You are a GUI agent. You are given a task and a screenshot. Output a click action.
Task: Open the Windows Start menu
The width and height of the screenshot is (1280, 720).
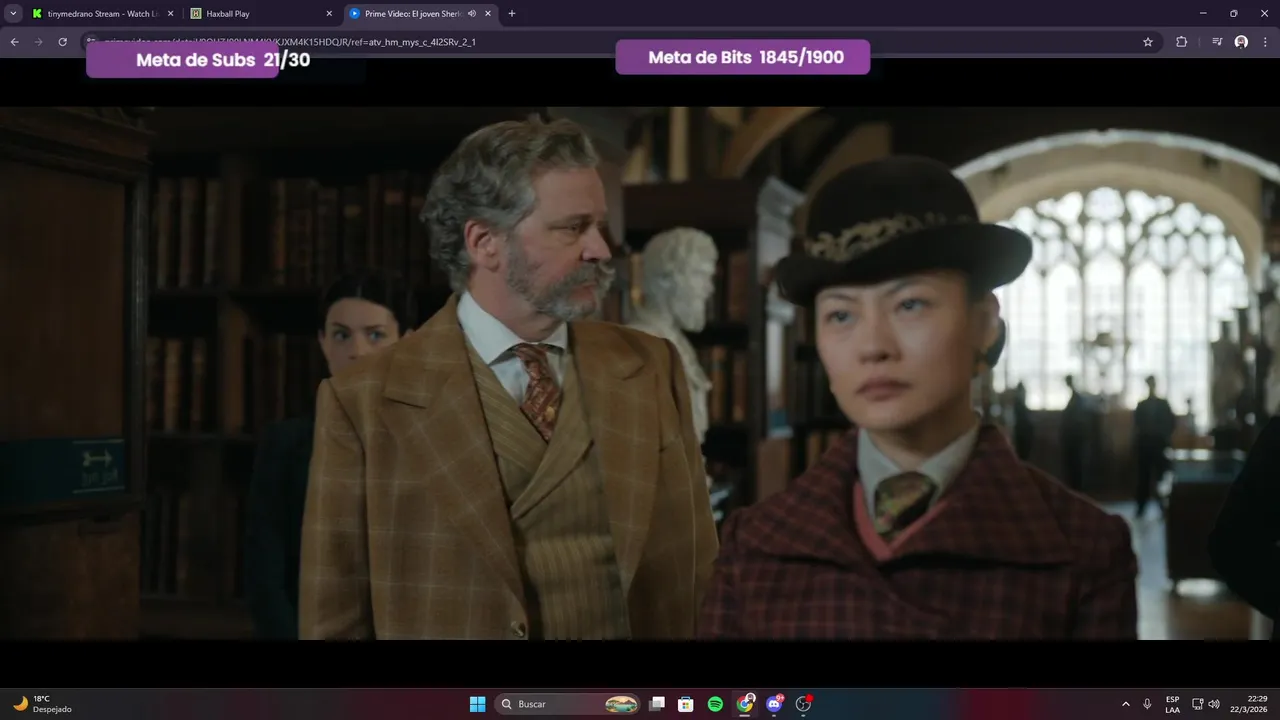tap(478, 704)
